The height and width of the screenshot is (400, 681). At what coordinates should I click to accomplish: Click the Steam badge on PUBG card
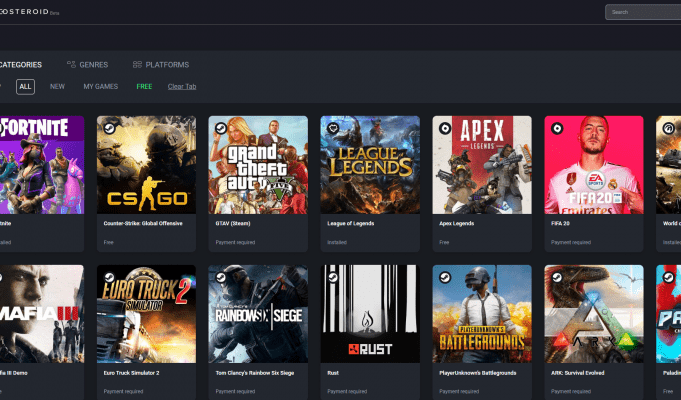pyautogui.click(x=445, y=278)
